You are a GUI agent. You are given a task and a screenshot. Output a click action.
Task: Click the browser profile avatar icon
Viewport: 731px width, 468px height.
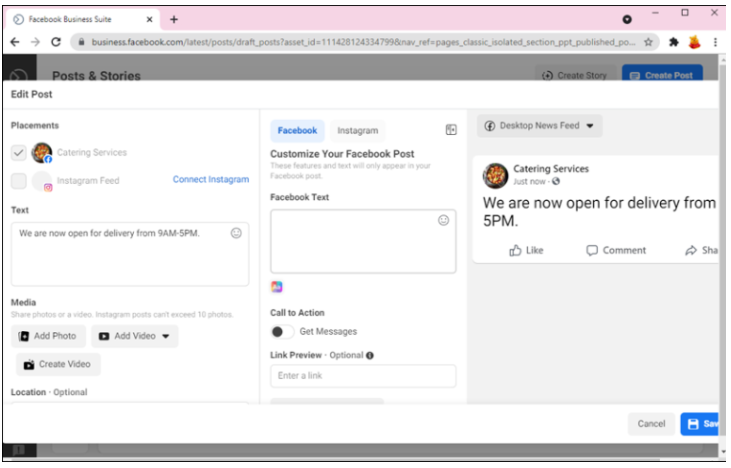click(x=695, y=42)
